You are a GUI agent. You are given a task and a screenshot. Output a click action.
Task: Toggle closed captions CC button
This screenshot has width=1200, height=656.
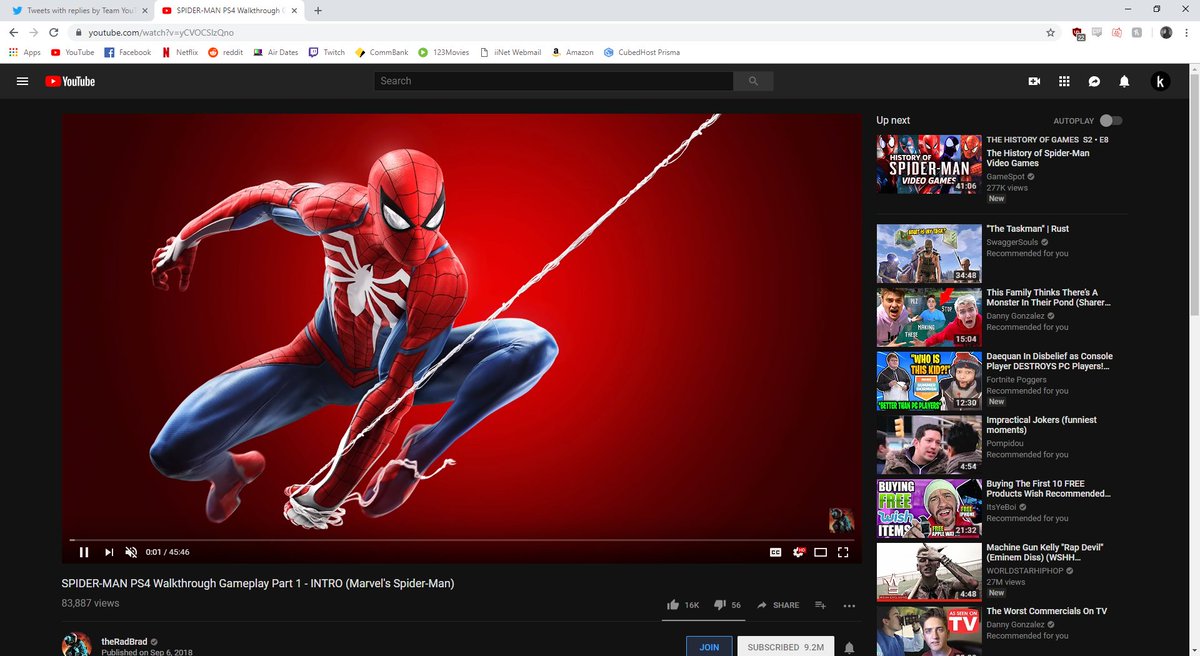point(775,552)
